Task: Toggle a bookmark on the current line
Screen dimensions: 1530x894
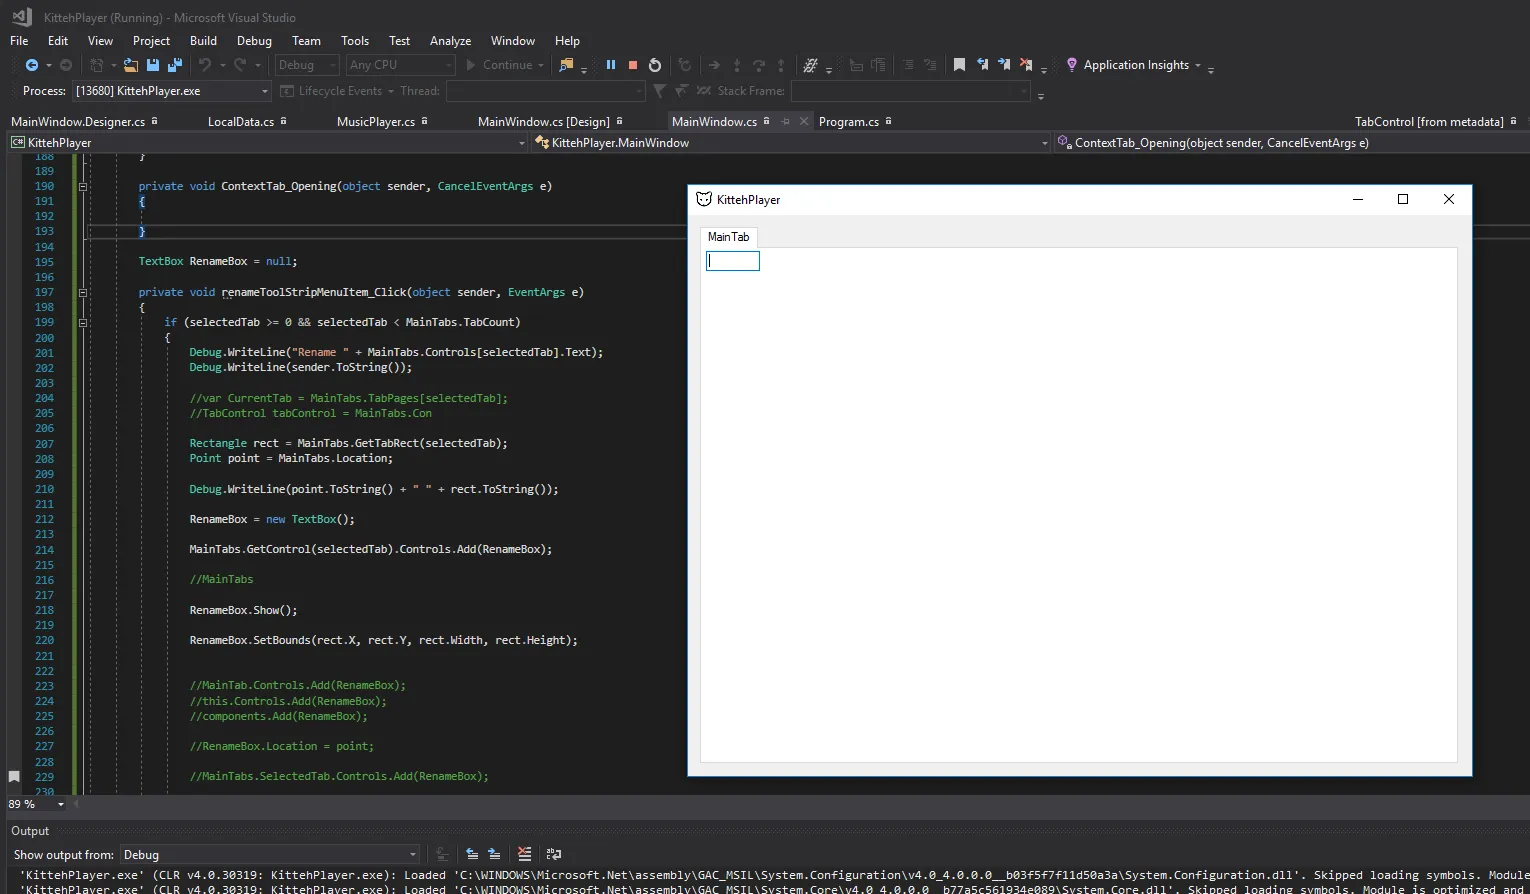Action: (x=959, y=65)
